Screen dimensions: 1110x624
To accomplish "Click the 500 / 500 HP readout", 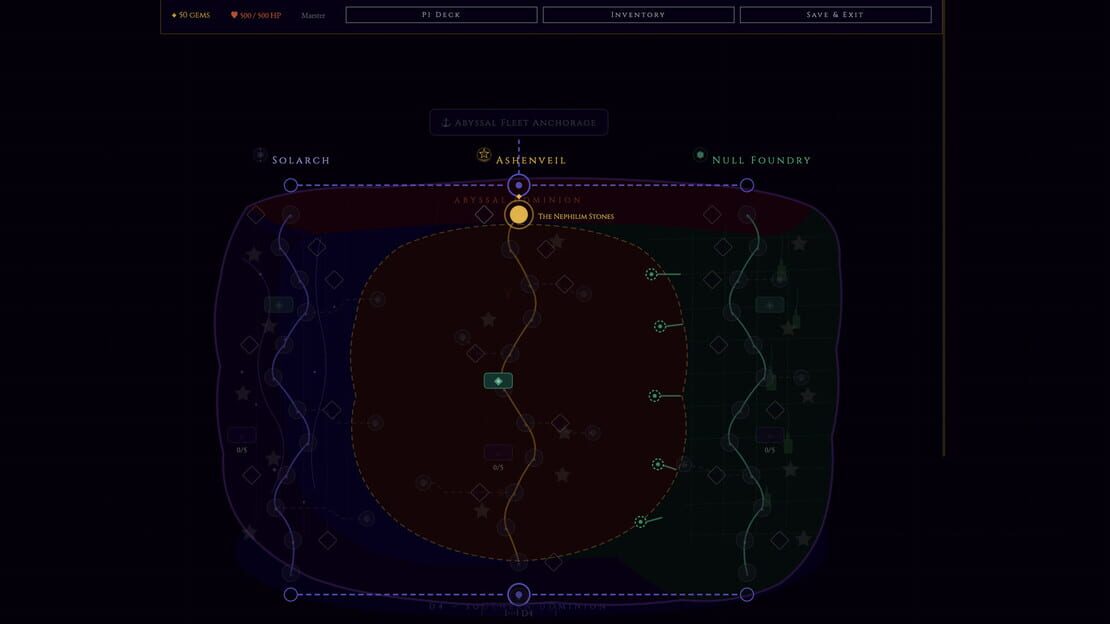I will coord(256,15).
